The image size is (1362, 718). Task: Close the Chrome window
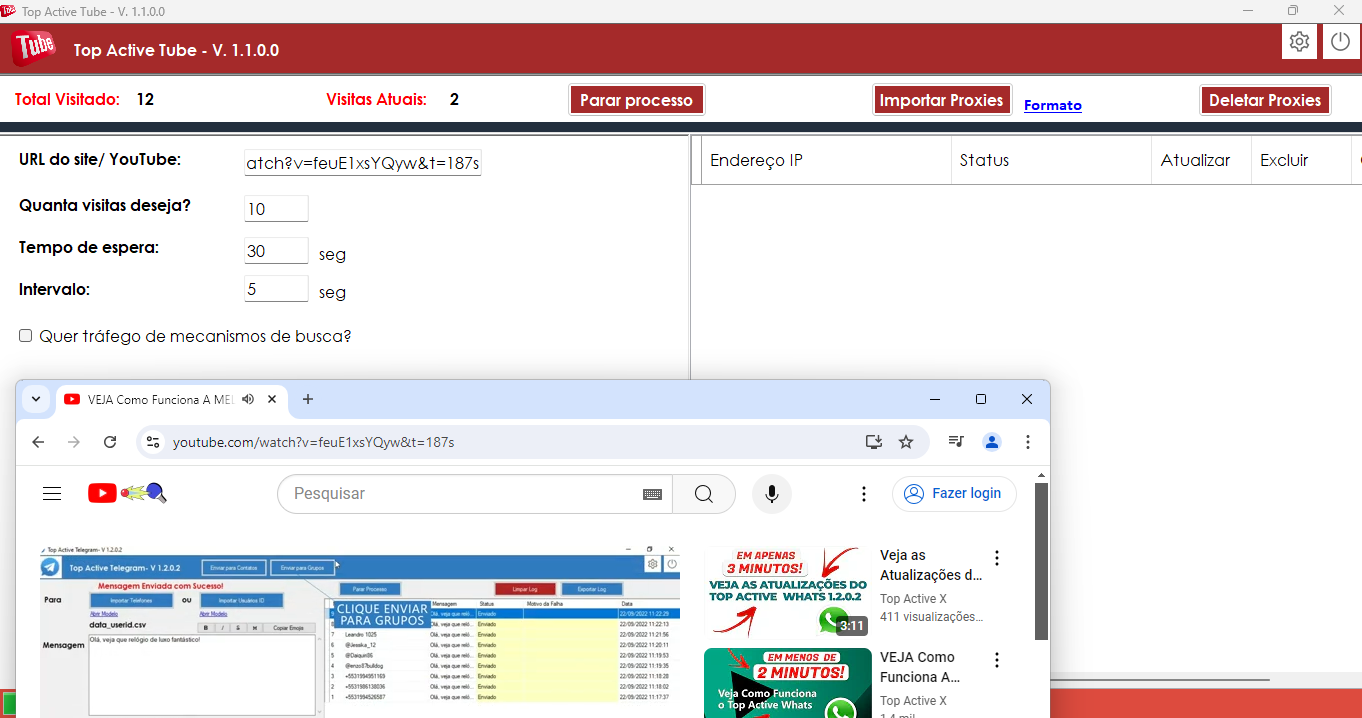pos(1027,399)
